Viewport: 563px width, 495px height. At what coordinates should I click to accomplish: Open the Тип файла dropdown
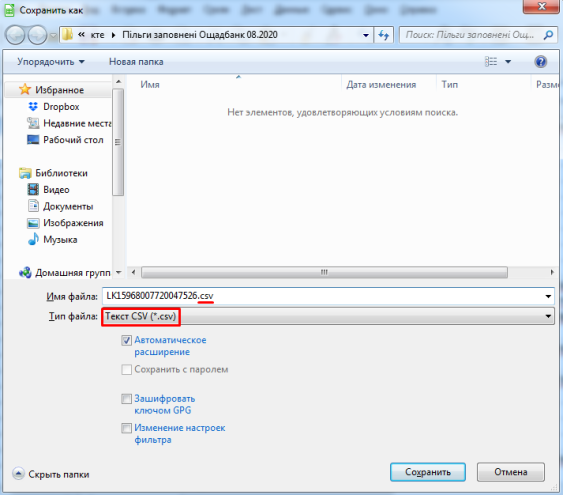pyautogui.click(x=328, y=316)
